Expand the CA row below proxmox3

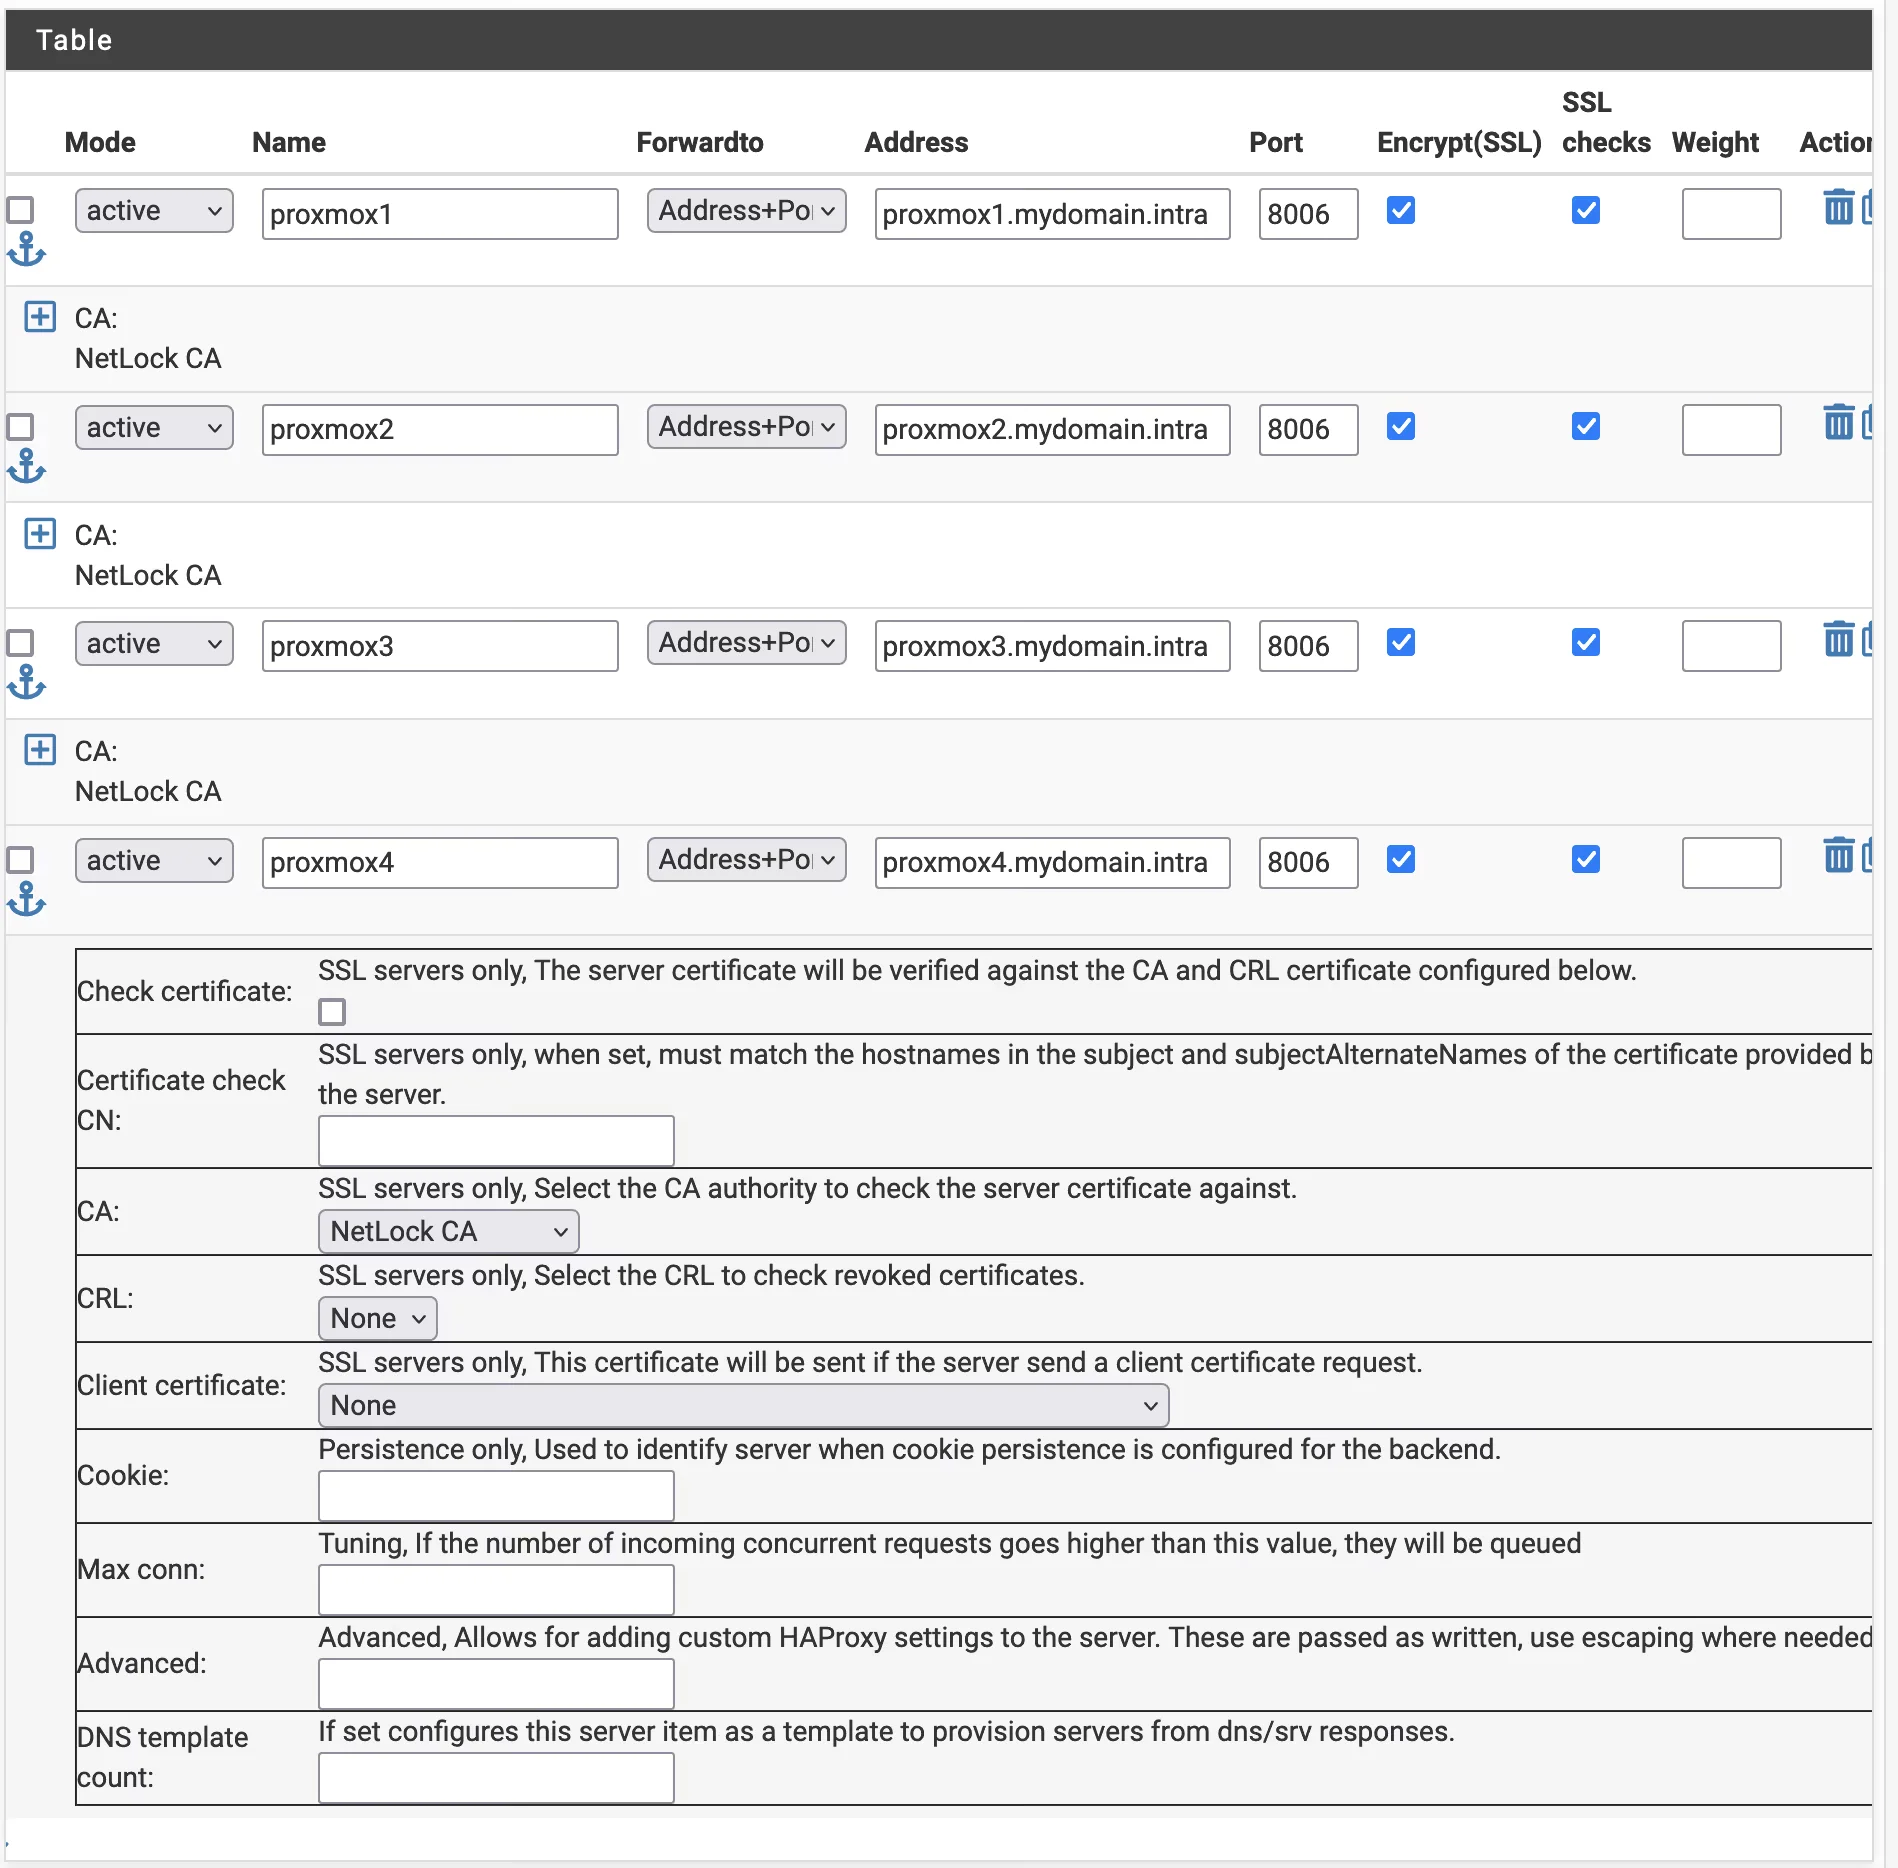(40, 750)
